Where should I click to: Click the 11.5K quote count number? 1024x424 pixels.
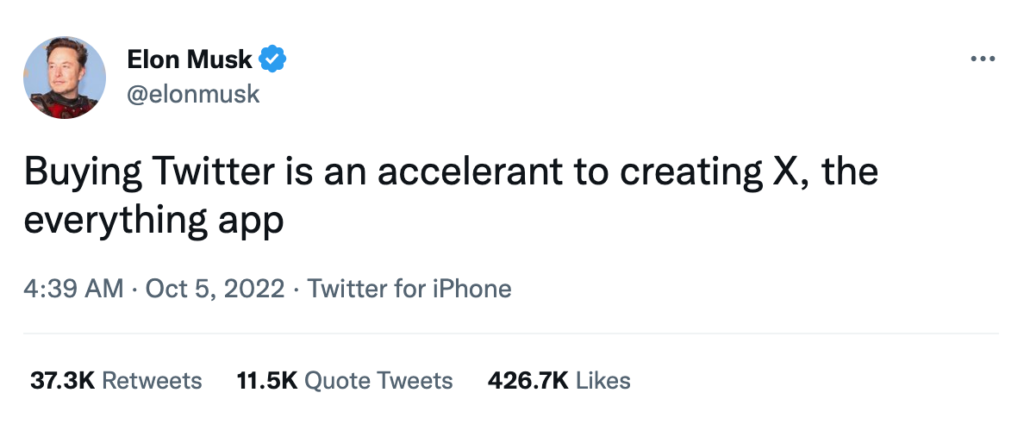(266, 381)
